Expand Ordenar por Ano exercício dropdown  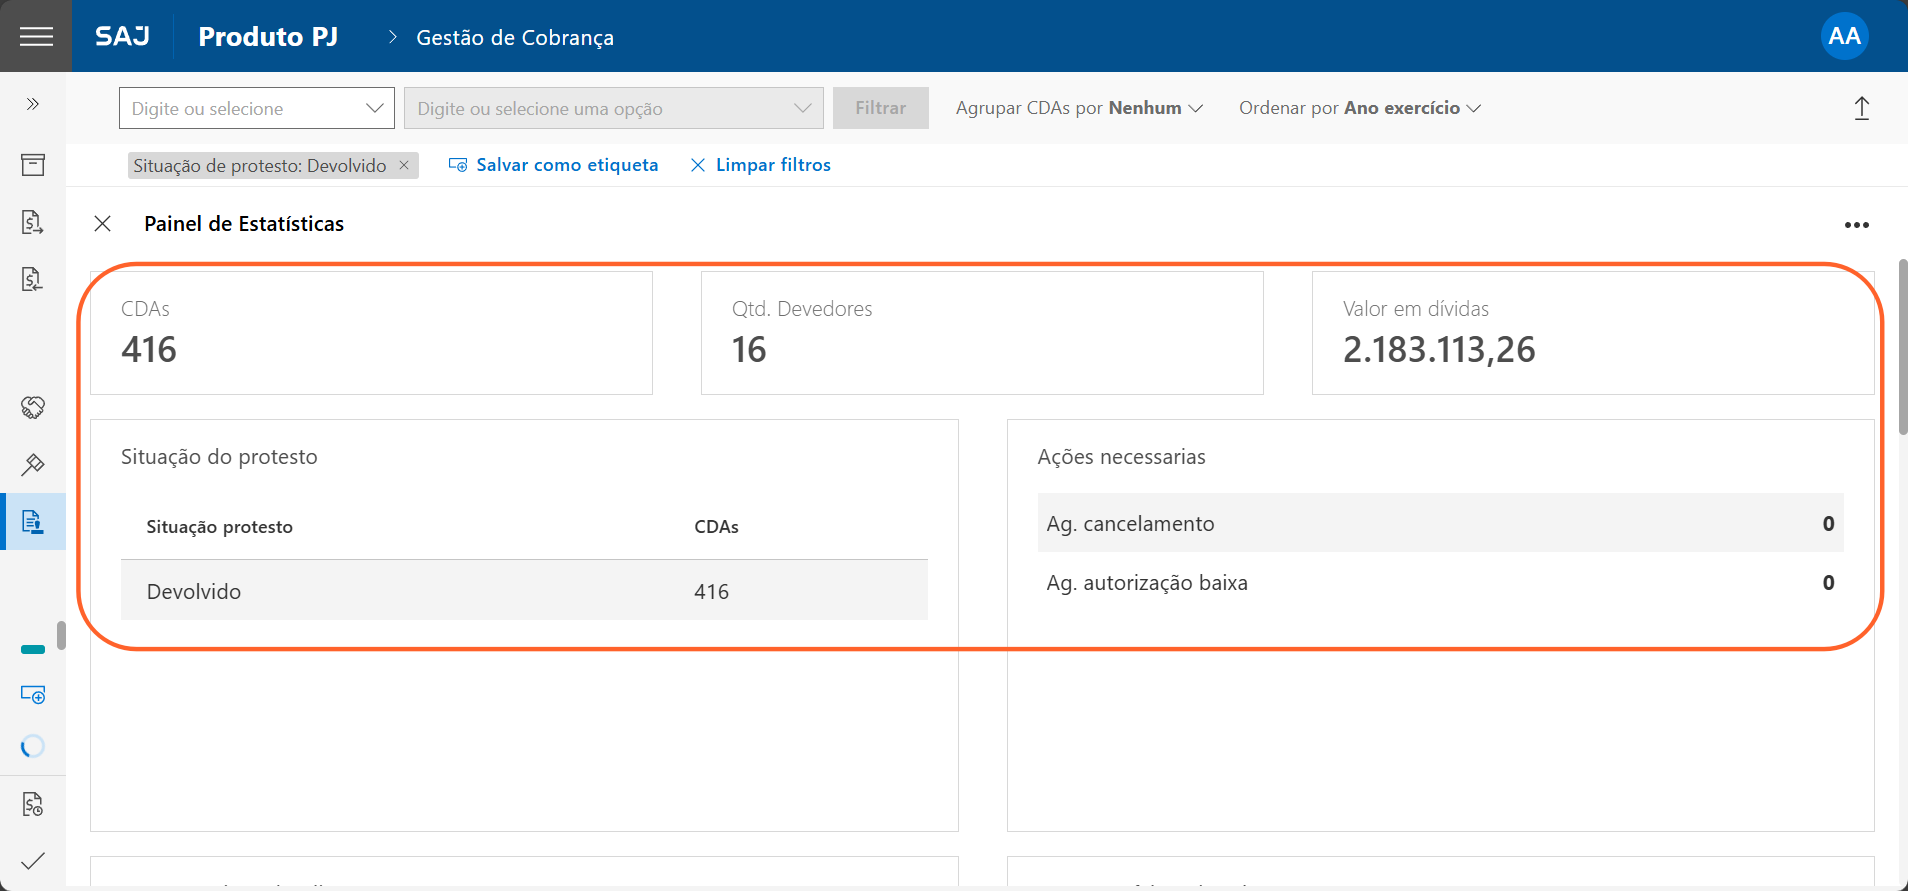(x=1360, y=108)
